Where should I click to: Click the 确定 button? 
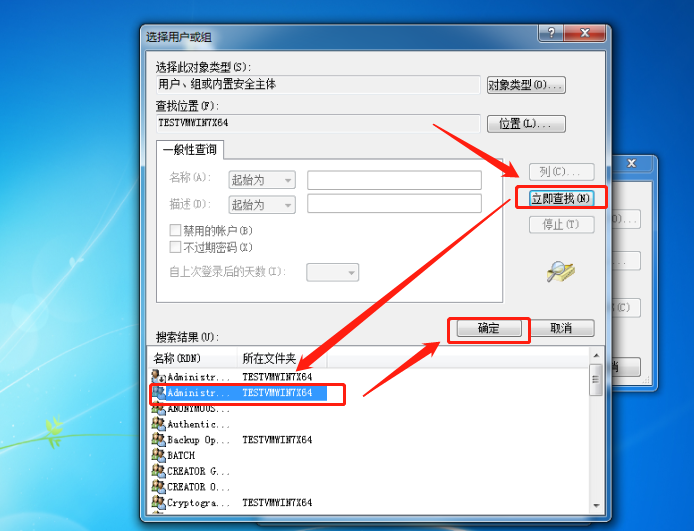489,328
